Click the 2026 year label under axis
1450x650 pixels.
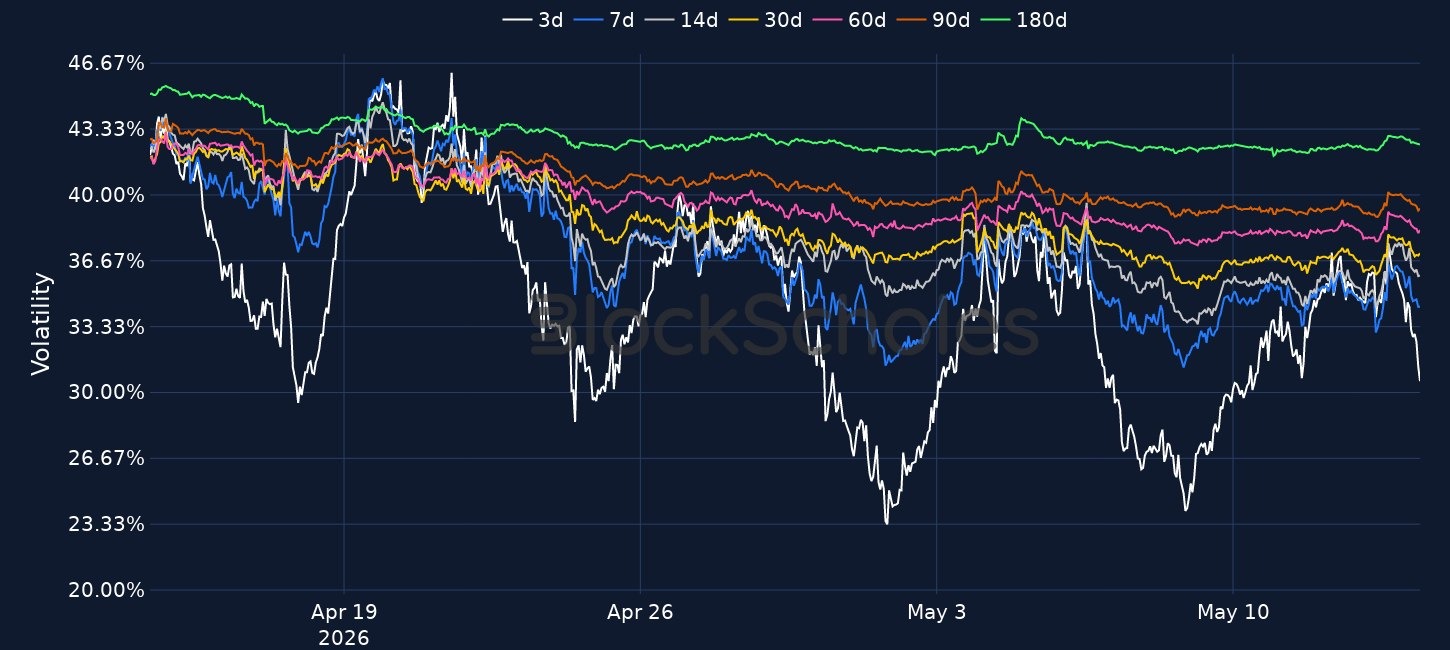pyautogui.click(x=343, y=637)
